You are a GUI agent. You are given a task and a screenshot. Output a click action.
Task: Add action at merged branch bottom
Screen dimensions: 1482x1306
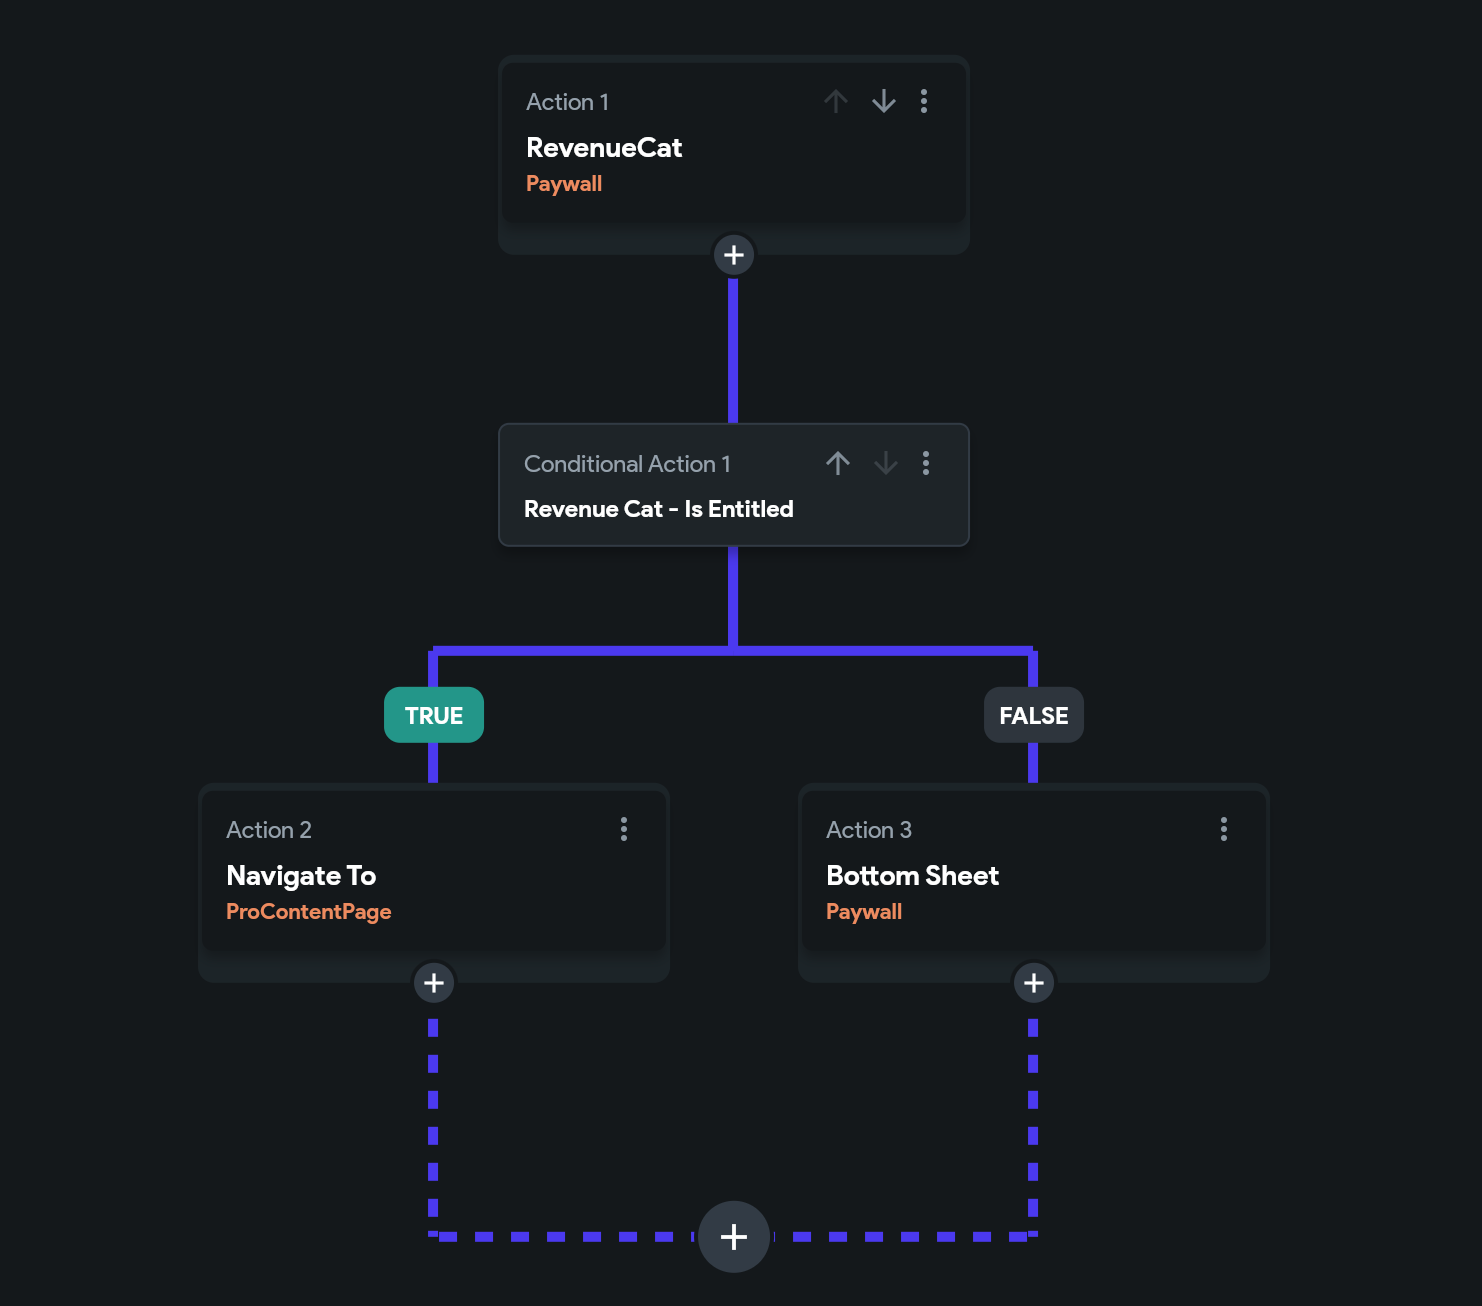[734, 1237]
